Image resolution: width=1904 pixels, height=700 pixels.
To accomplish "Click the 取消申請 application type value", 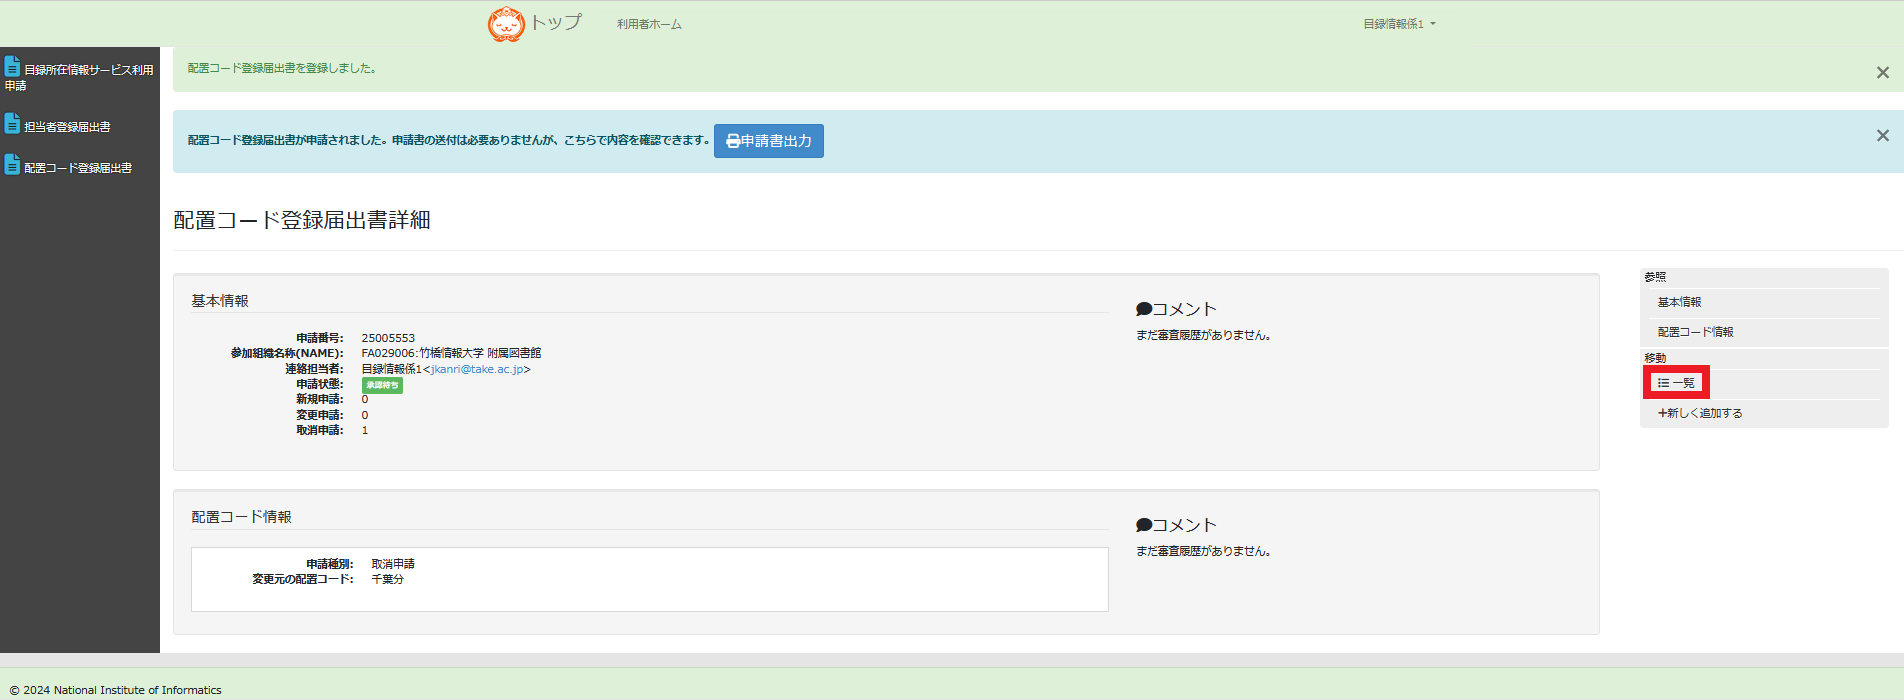I will (x=393, y=564).
